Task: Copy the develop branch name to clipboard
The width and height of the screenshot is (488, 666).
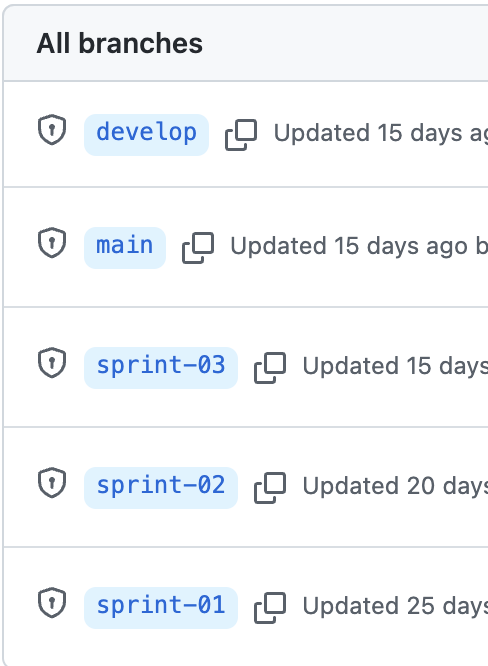Action: pyautogui.click(x=241, y=135)
